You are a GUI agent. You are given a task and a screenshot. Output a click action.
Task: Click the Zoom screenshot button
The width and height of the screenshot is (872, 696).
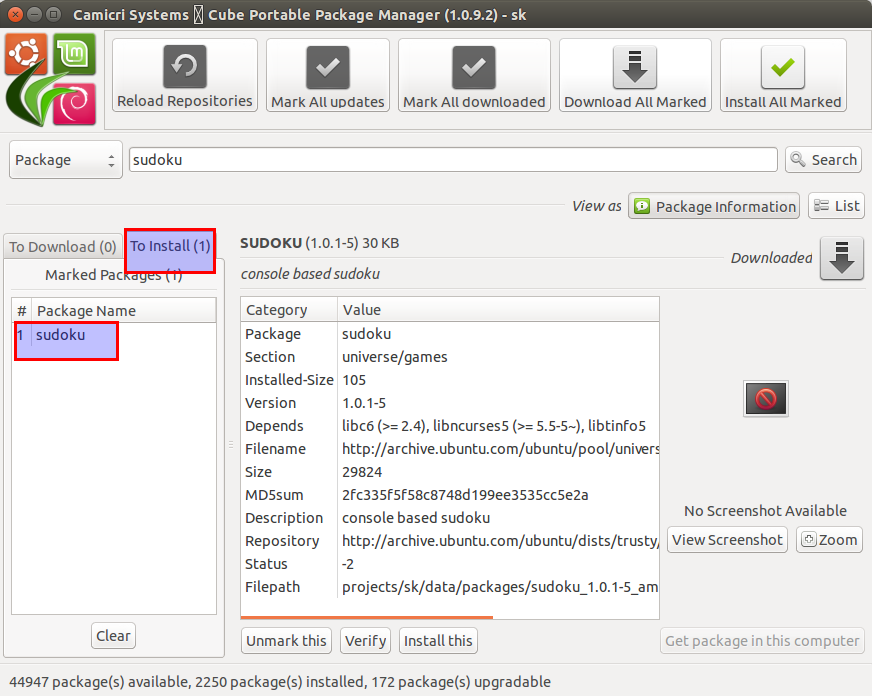(x=829, y=540)
